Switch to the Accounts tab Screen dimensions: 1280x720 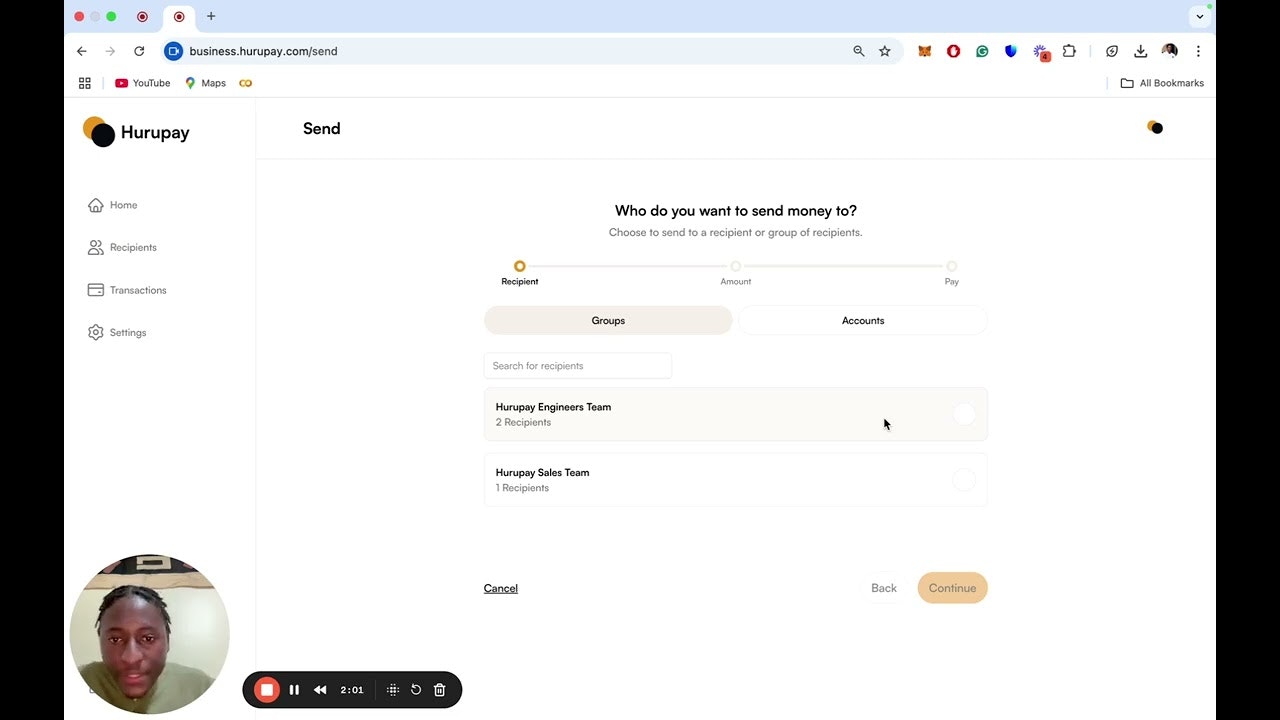863,321
